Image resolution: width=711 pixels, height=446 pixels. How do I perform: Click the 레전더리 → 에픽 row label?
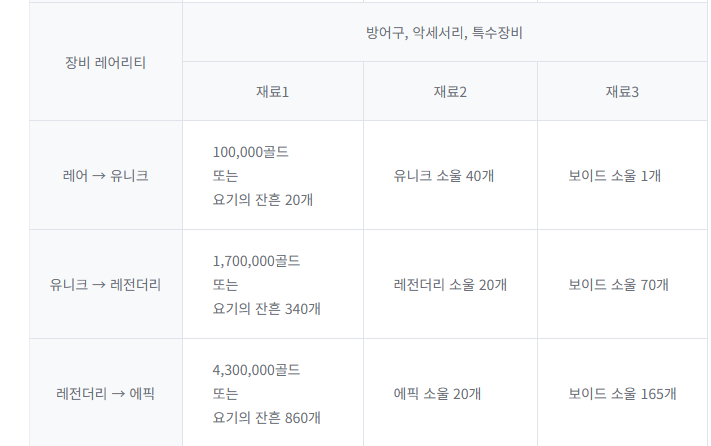click(x=105, y=394)
